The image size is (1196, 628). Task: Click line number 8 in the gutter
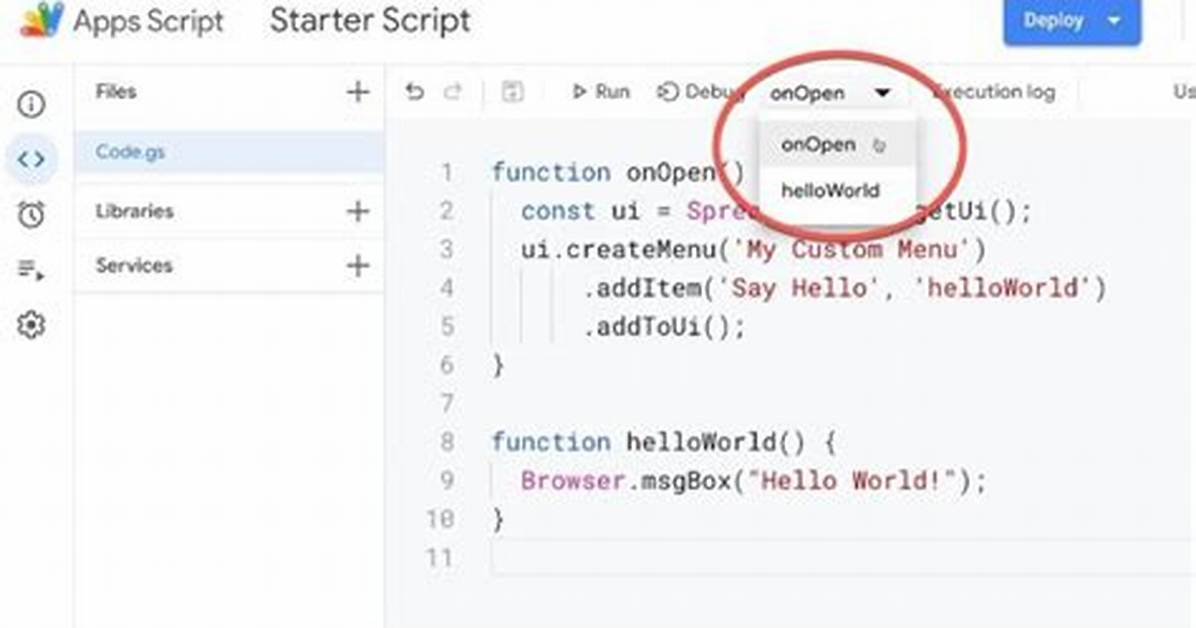coord(447,442)
